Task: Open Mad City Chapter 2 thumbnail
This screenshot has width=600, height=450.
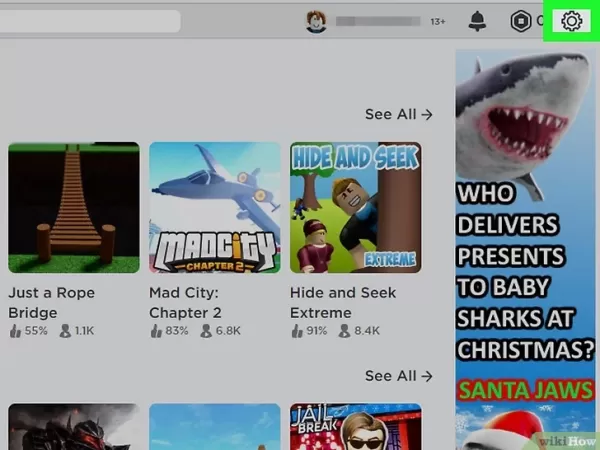Action: tap(215, 207)
